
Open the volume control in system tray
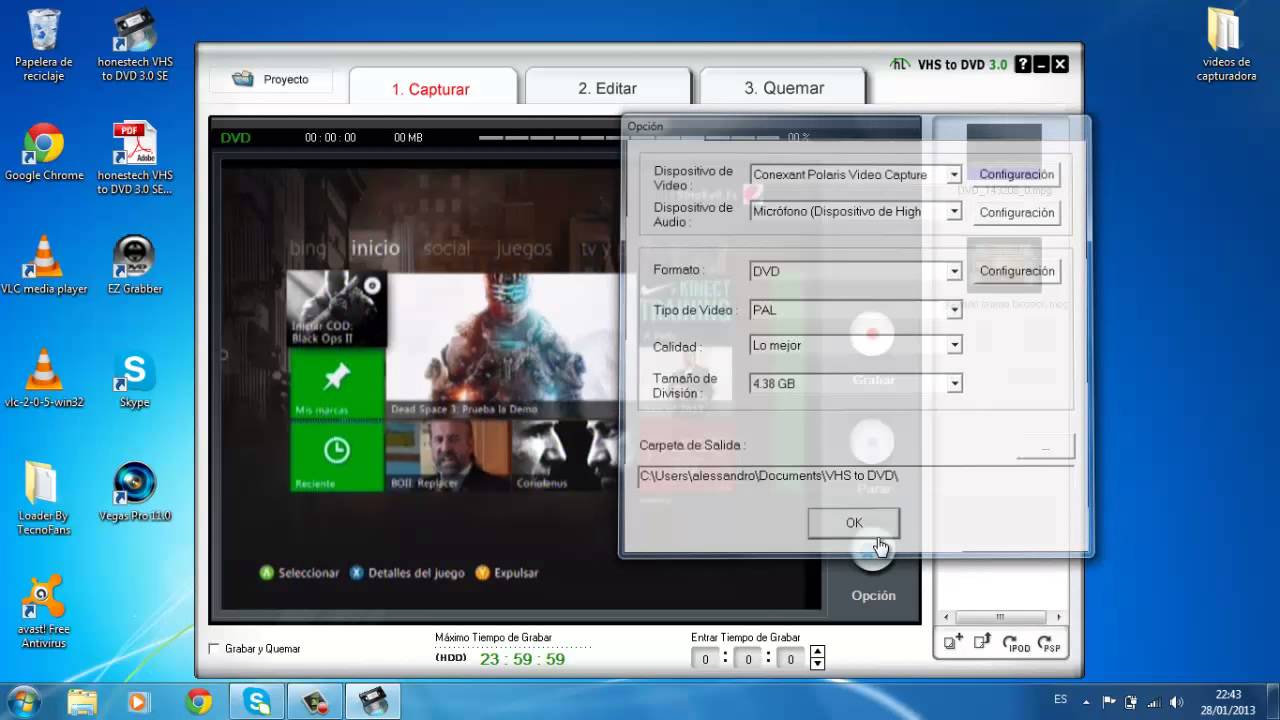pyautogui.click(x=1176, y=702)
